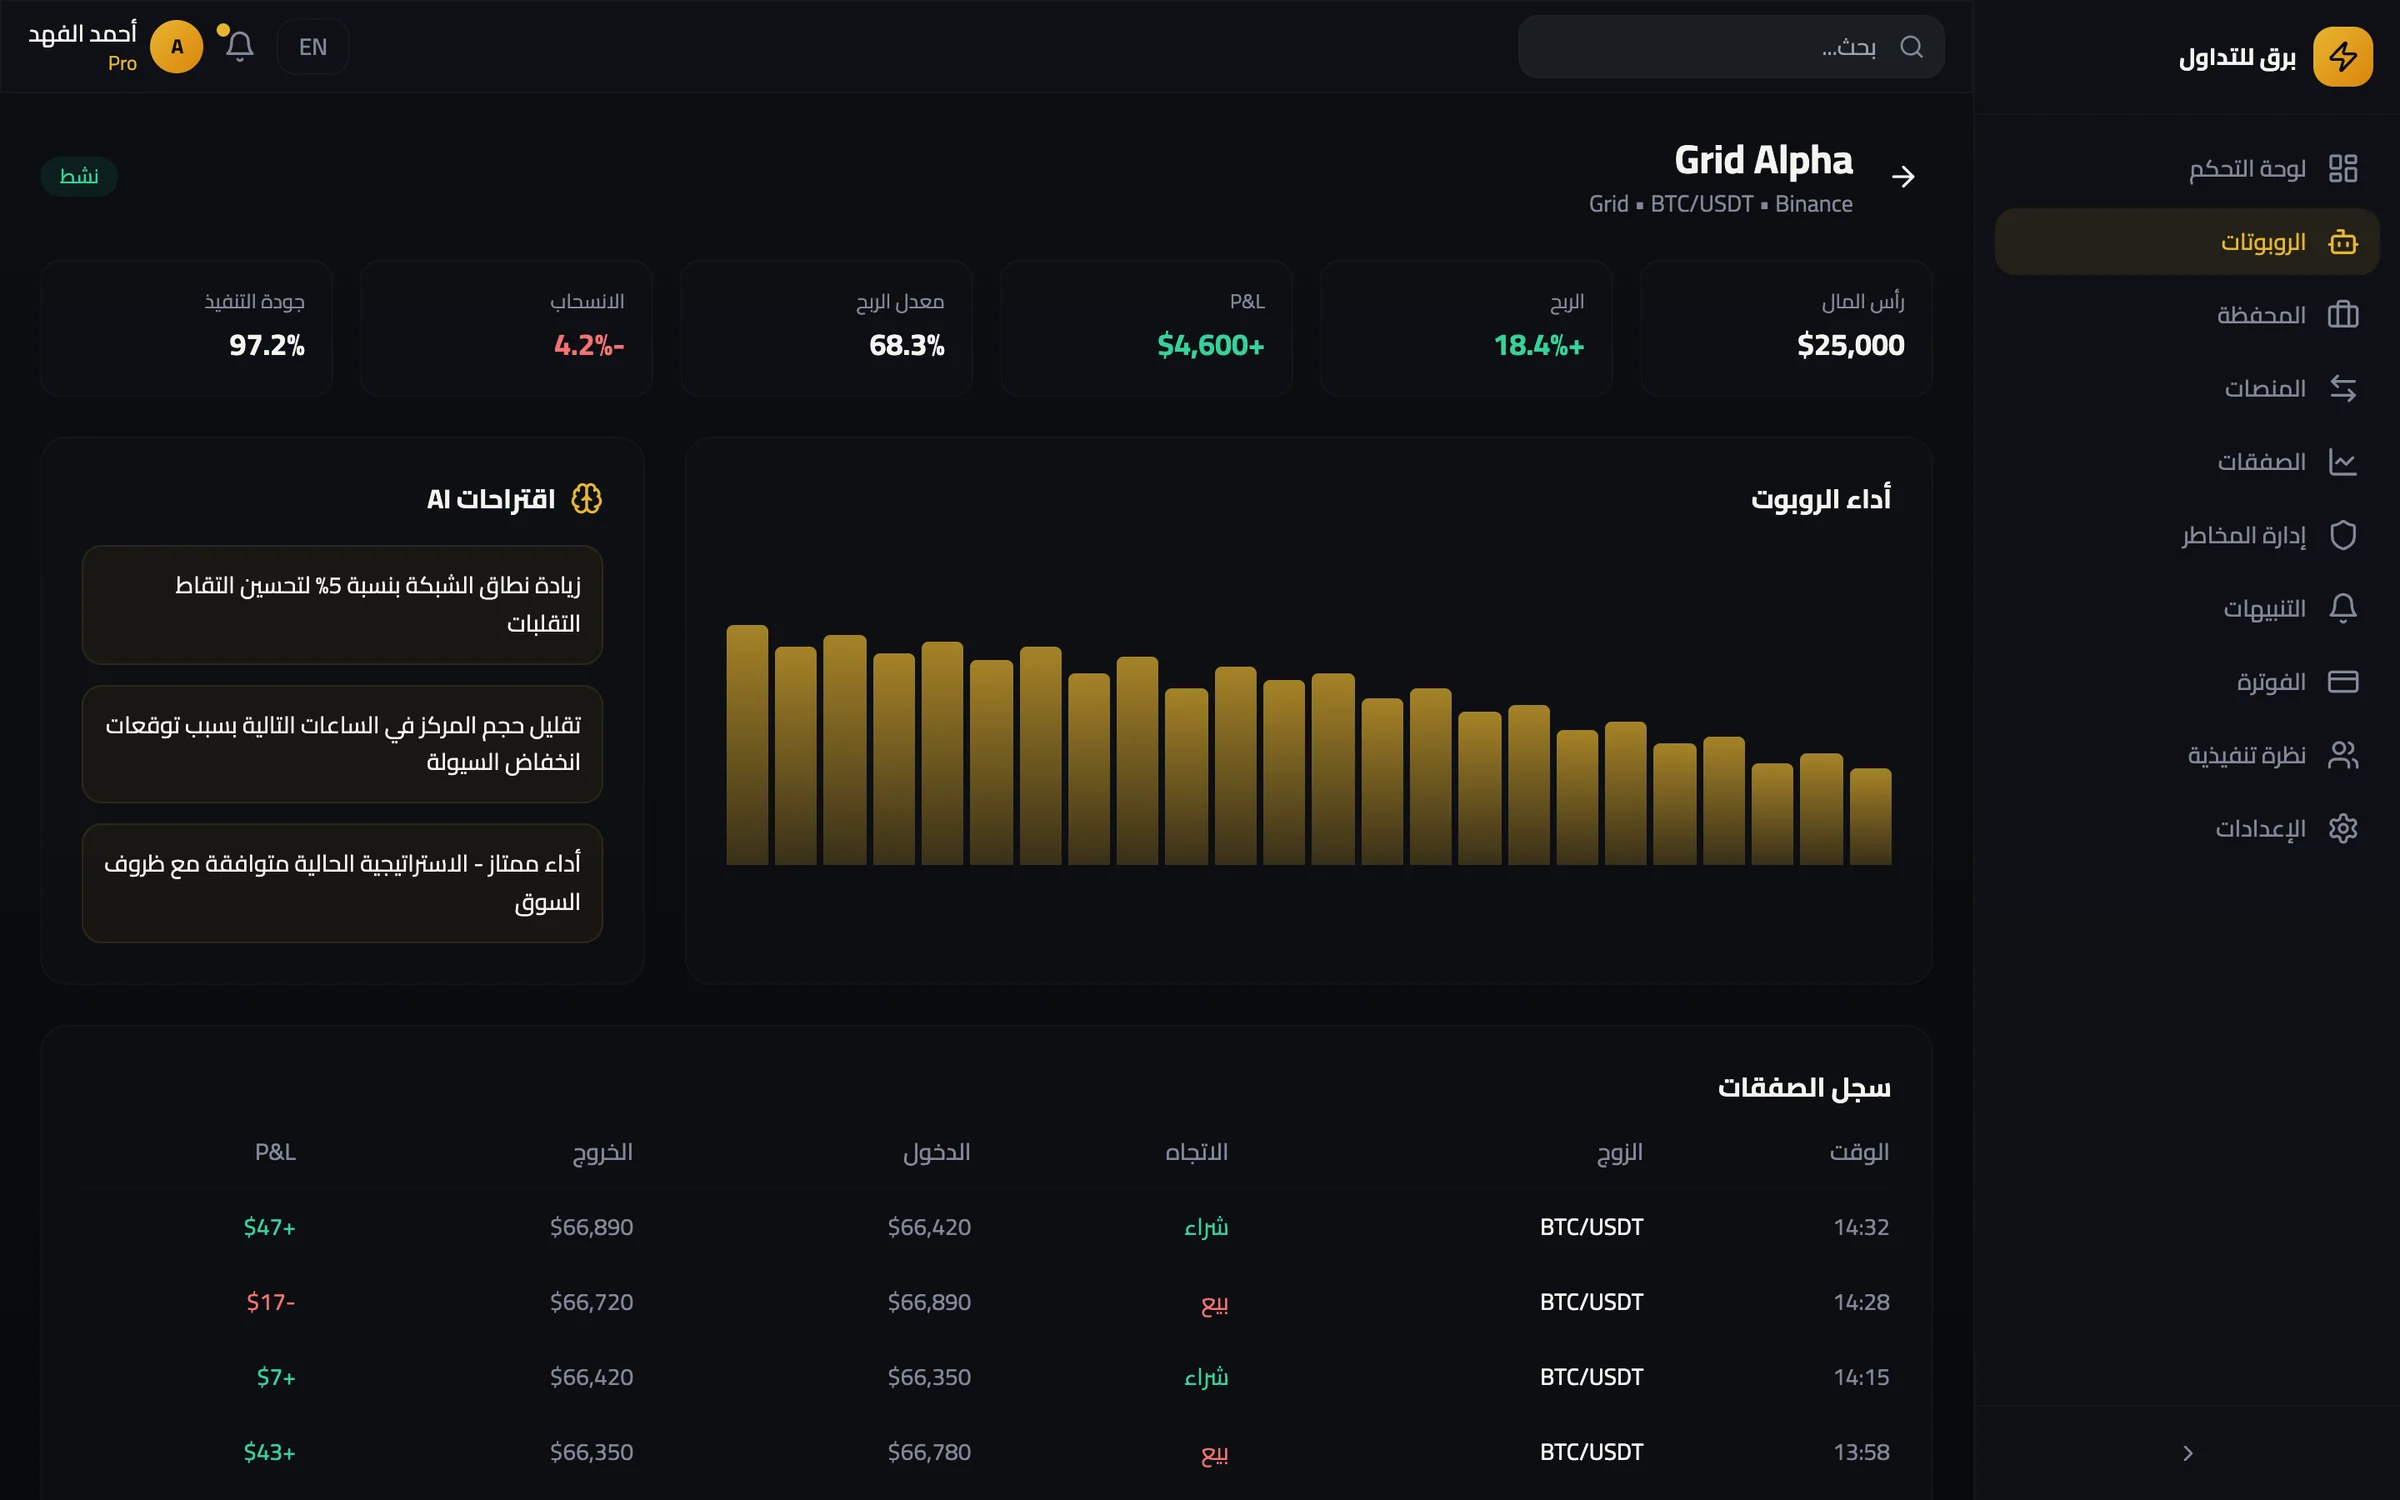
Task: Collapse sidebar with bottom chevron
Action: pyautogui.click(x=2187, y=1453)
